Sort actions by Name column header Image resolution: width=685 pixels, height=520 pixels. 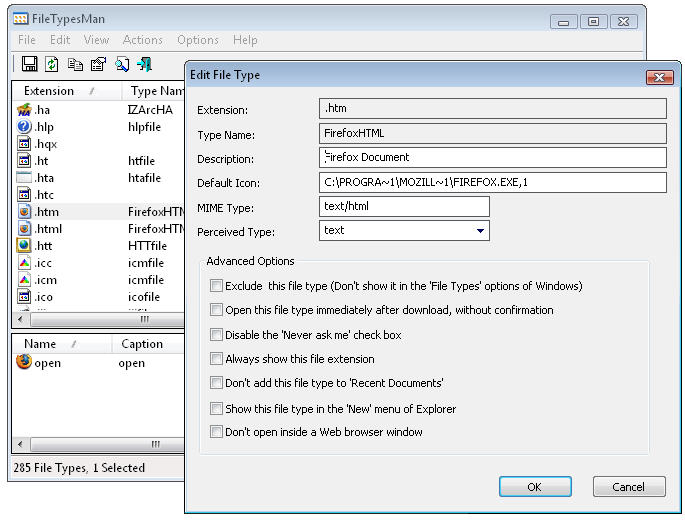click(62, 344)
